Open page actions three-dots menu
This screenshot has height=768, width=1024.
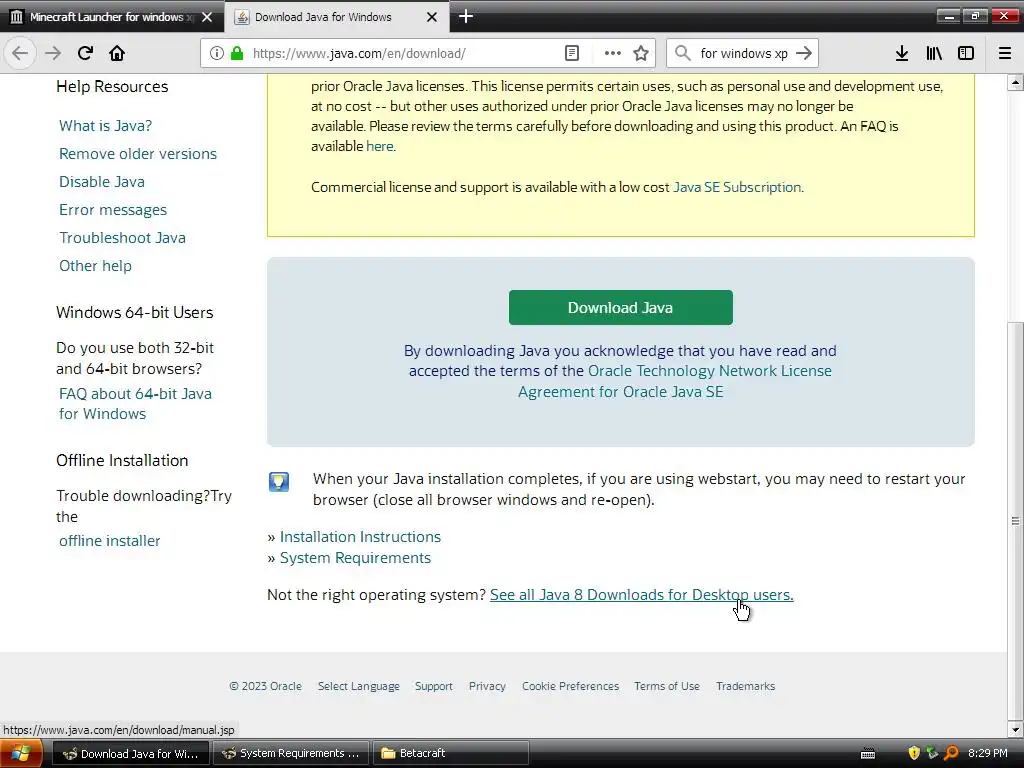pyautogui.click(x=613, y=53)
